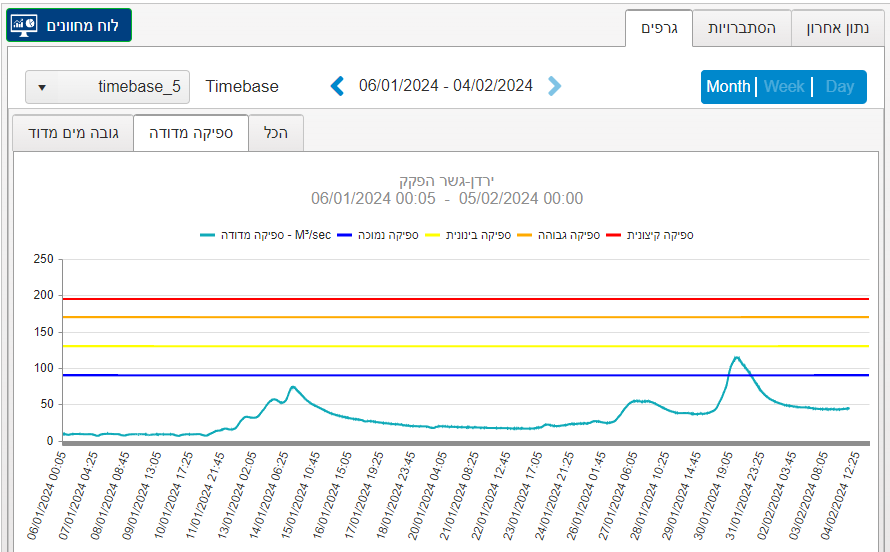Select the ספיקה מדודה sub-tab
Screen dimensions: 890x552
pyautogui.click(x=190, y=132)
